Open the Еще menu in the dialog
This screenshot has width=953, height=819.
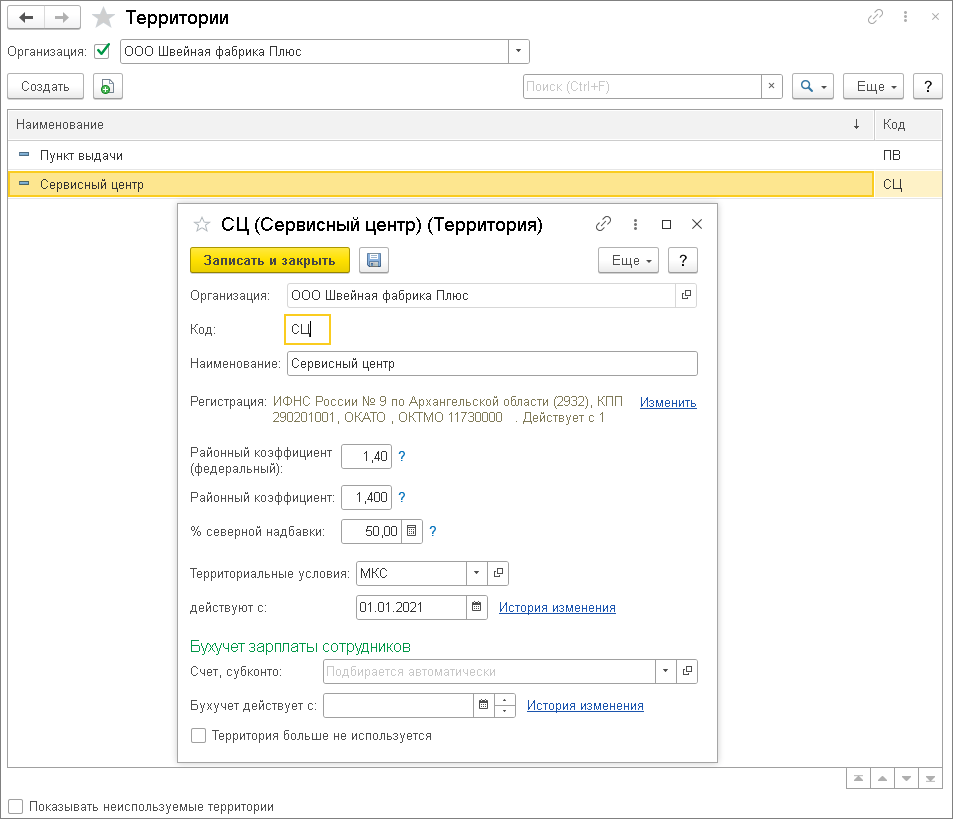[628, 260]
